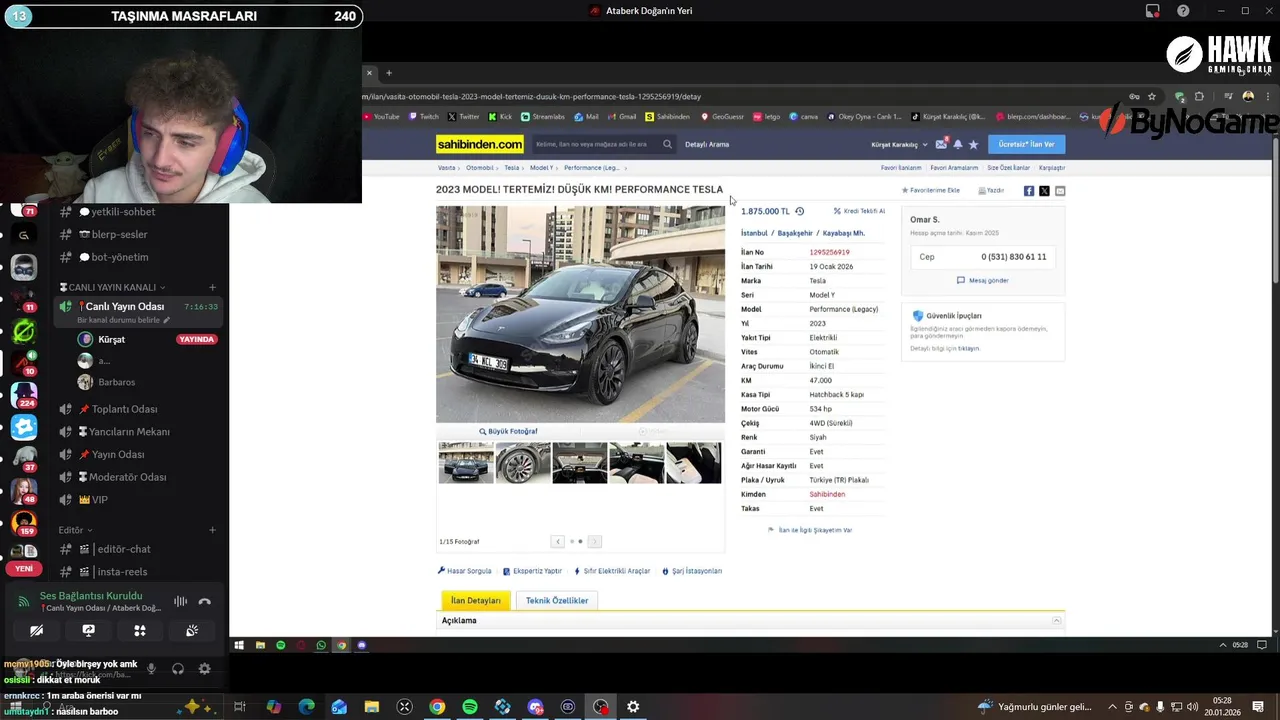Open Spotify from the Windows taskbar
1280x720 pixels.
(x=470, y=707)
